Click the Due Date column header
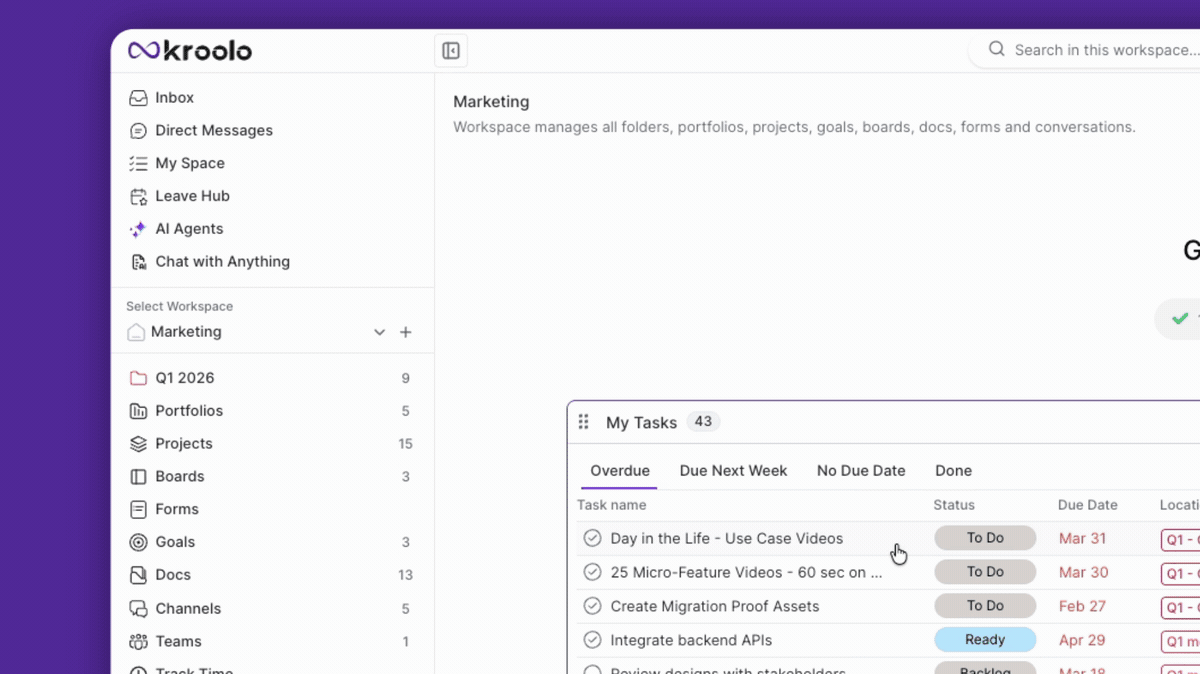1200x674 pixels. coord(1088,505)
